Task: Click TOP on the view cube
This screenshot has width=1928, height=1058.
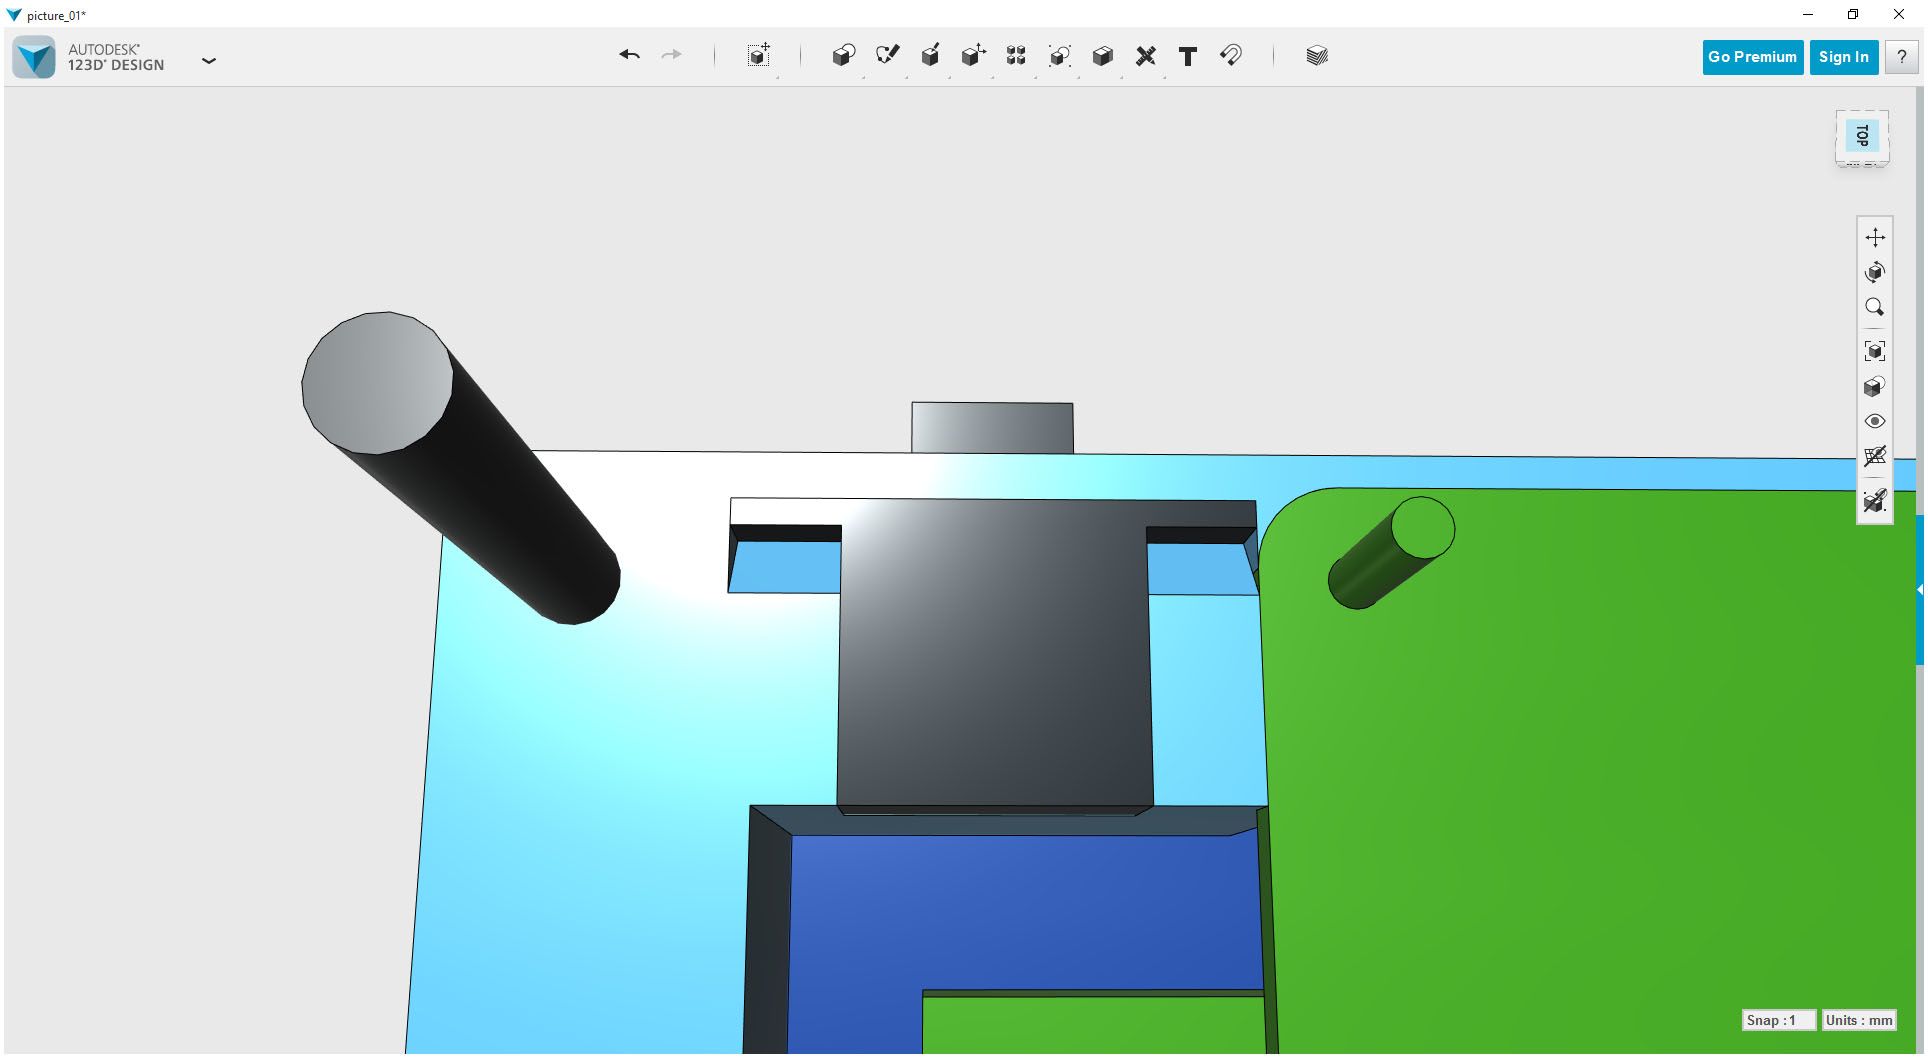Action: pos(1861,137)
